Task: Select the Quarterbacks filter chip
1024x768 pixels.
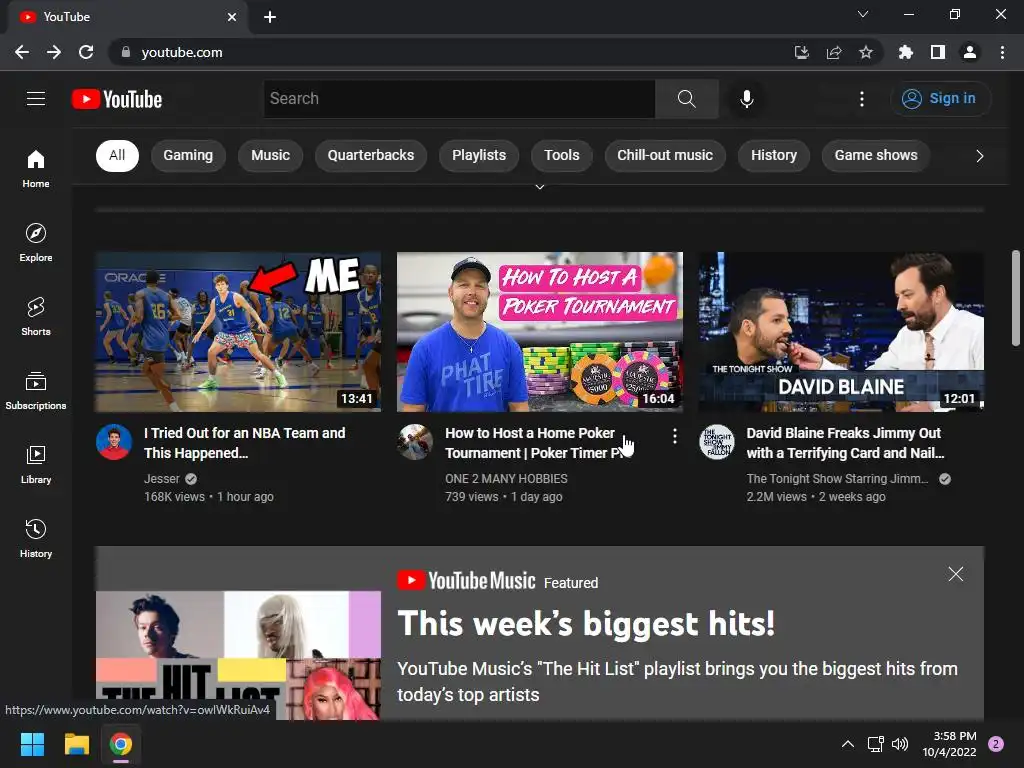Action: tap(371, 155)
